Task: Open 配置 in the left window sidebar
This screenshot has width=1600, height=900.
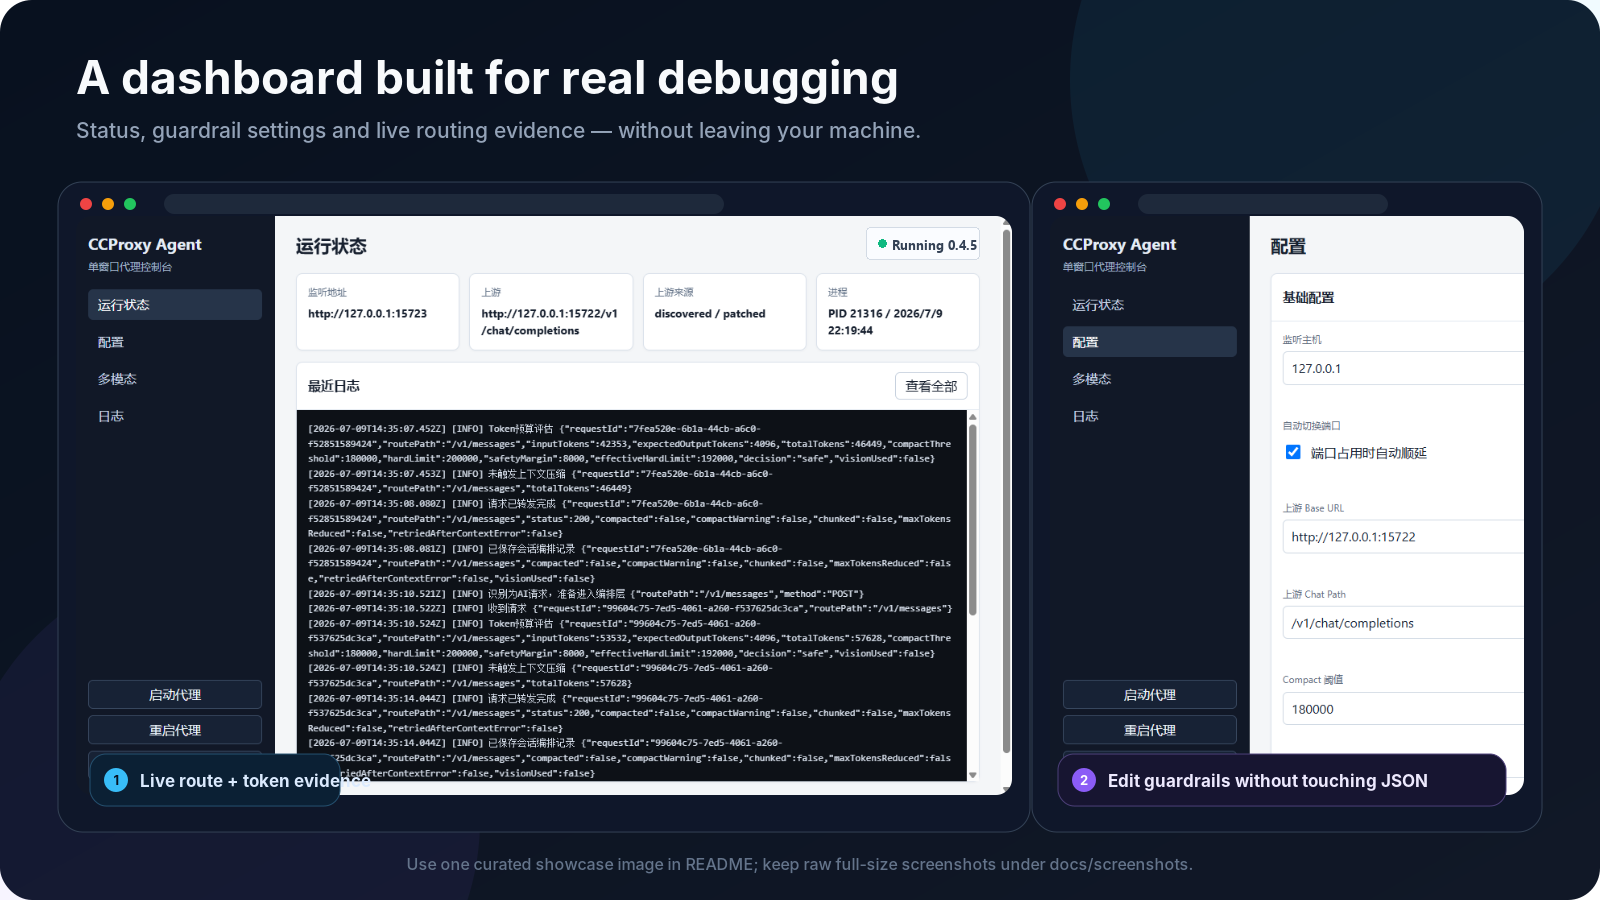Action: [175, 342]
